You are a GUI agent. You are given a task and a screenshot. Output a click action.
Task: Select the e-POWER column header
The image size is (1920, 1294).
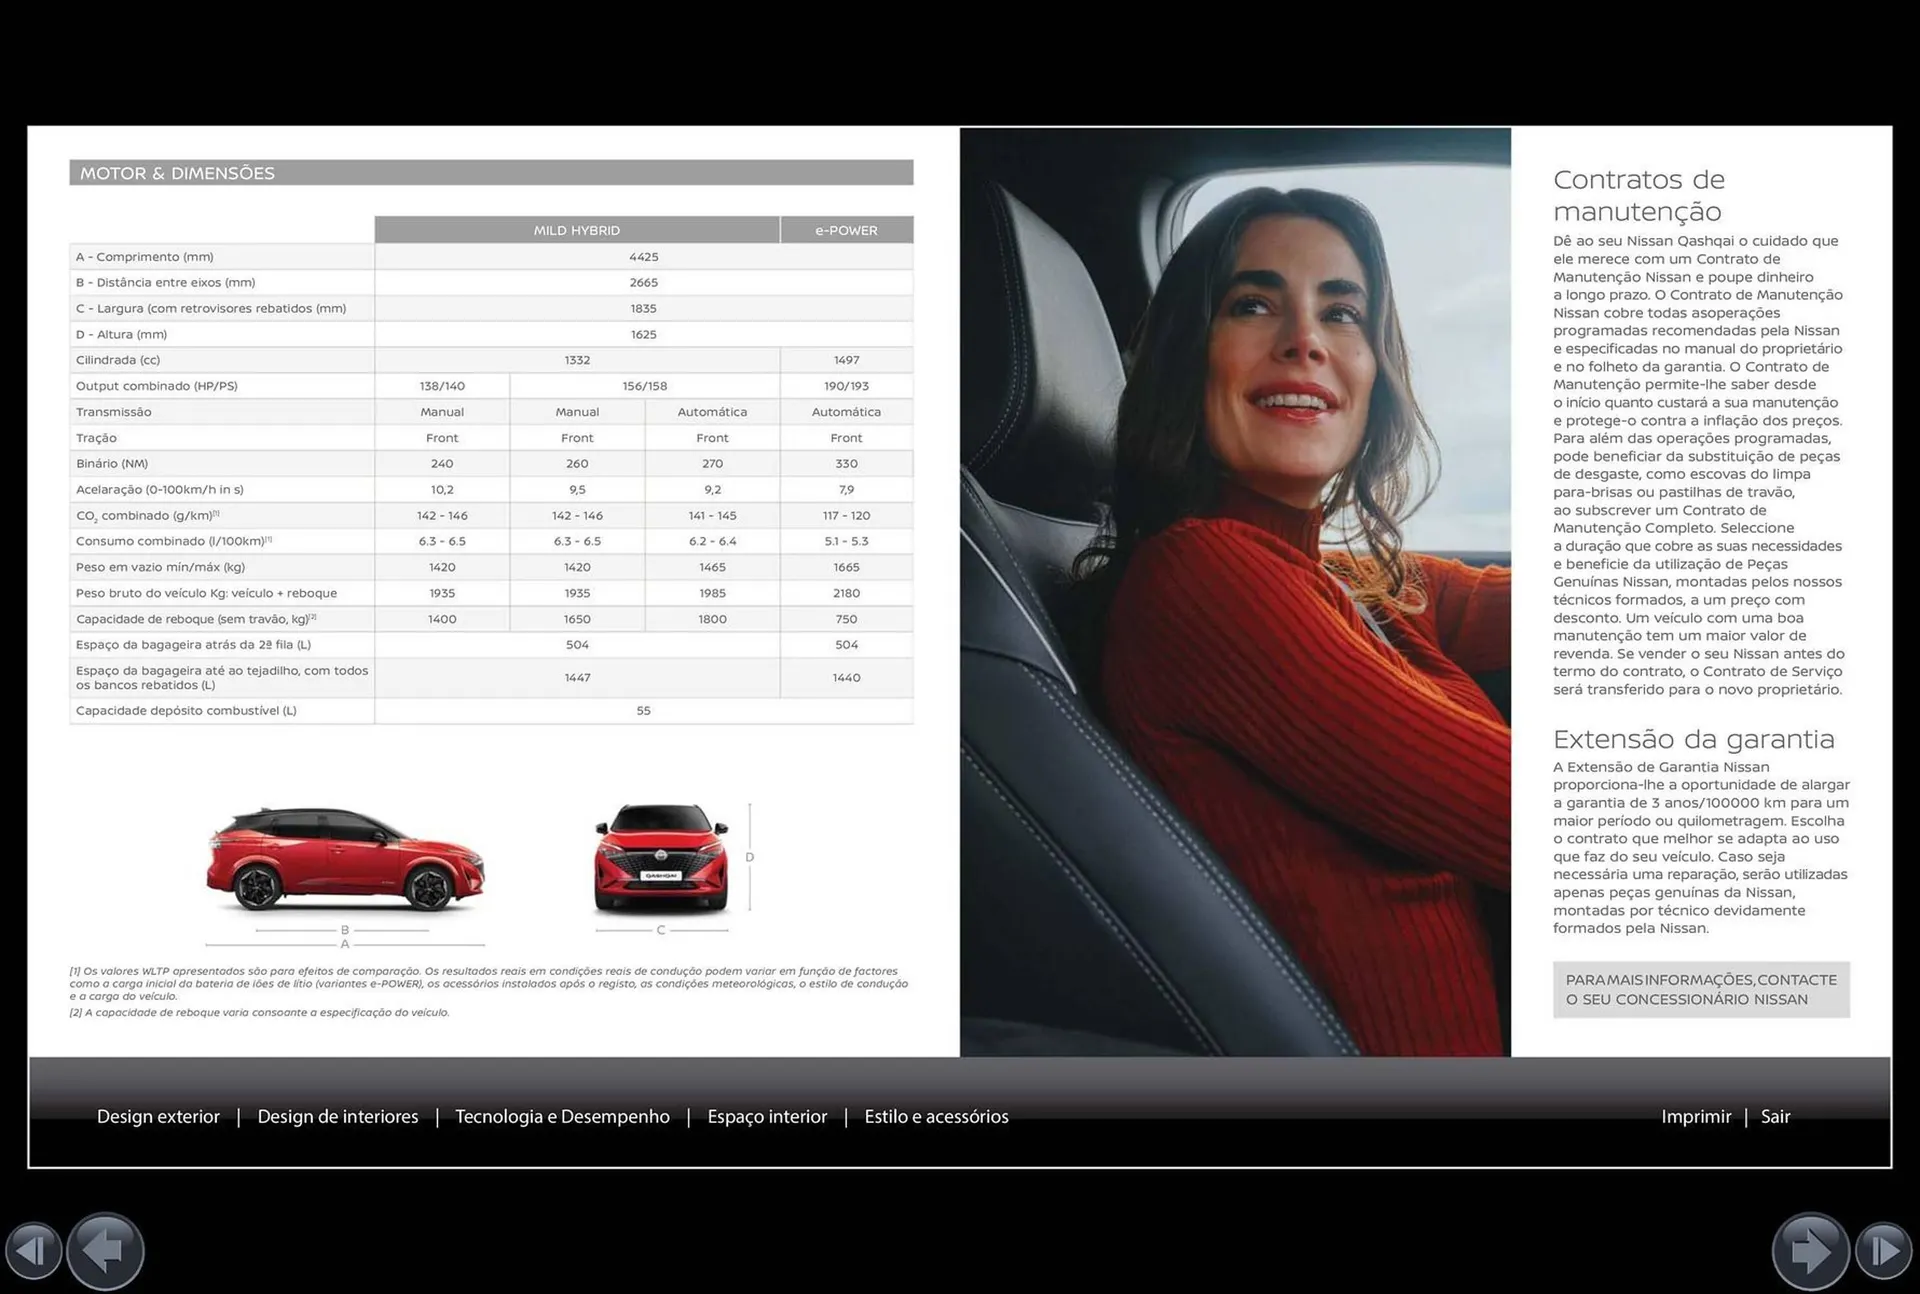coord(846,229)
